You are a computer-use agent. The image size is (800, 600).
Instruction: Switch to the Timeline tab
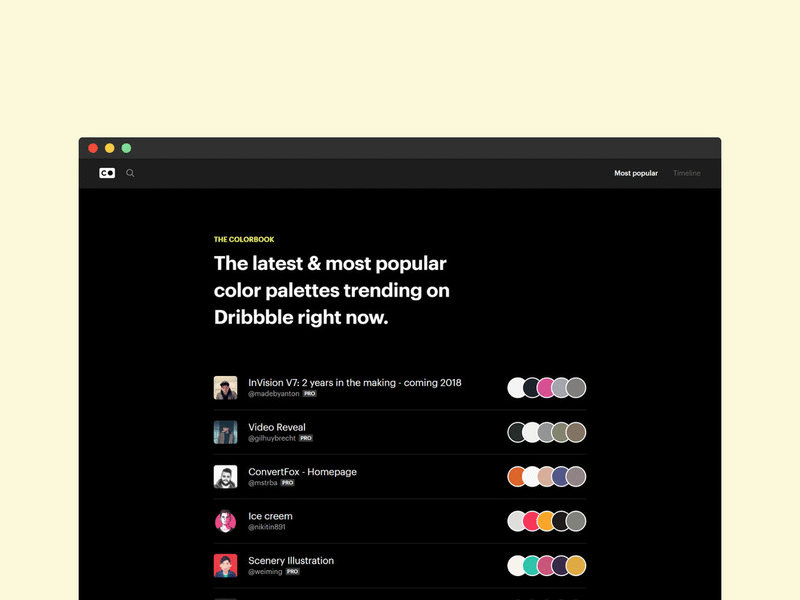click(688, 173)
